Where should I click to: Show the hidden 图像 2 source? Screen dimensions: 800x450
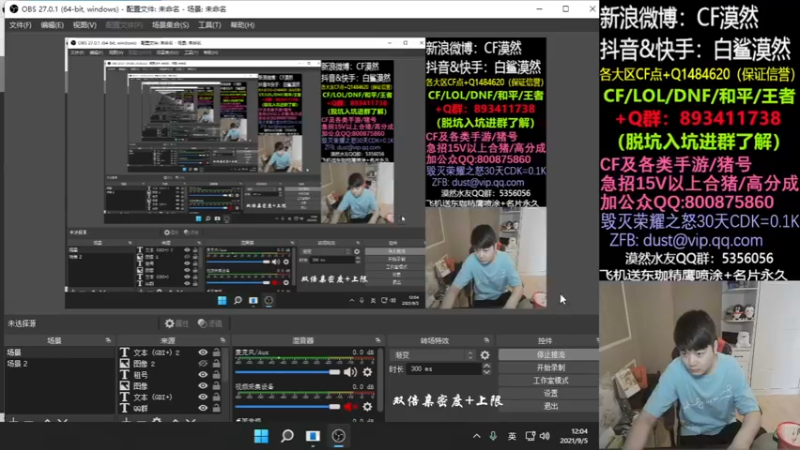203,364
